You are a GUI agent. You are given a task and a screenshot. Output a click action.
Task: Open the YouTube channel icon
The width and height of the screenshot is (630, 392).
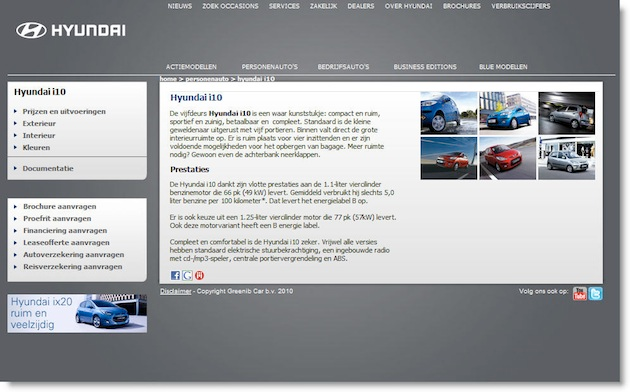coord(579,294)
